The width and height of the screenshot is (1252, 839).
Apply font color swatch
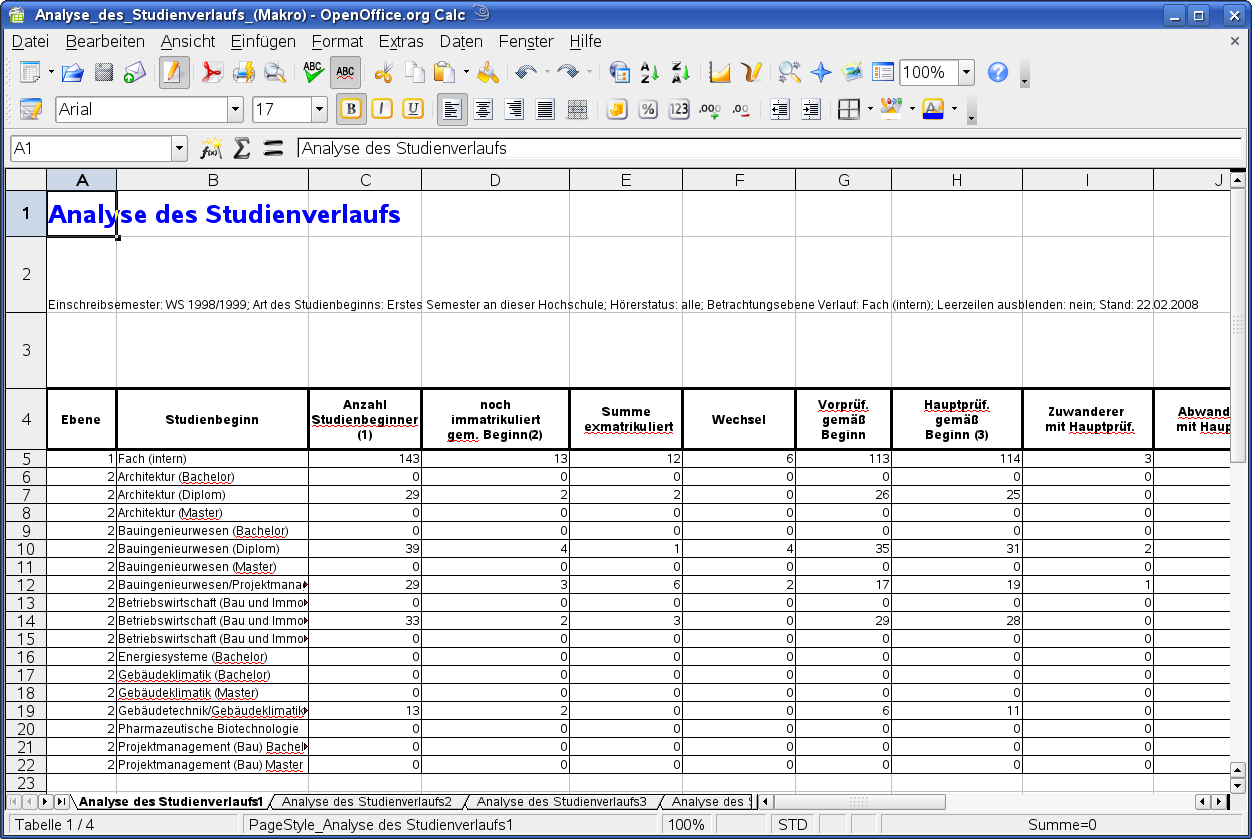point(933,109)
